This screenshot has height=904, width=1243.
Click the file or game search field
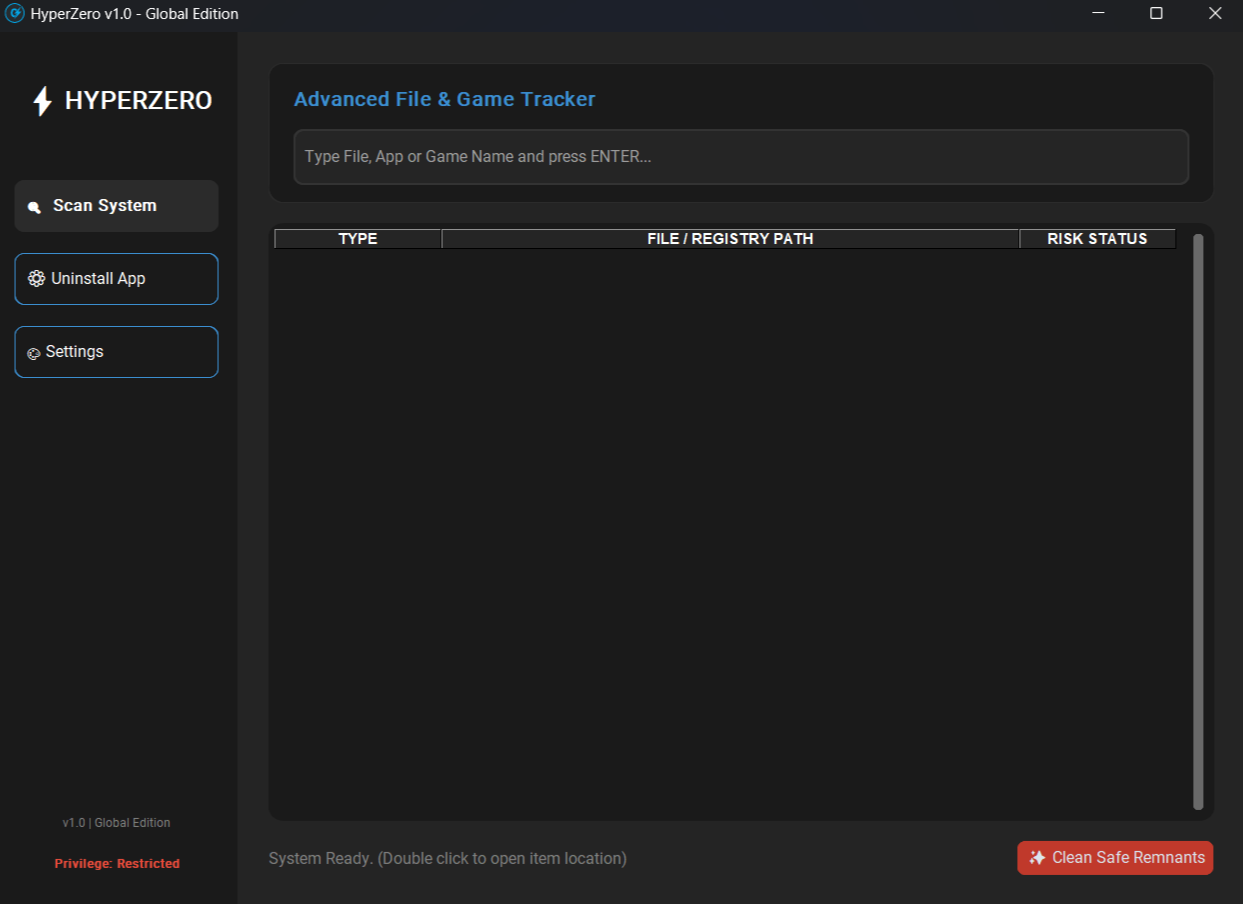tap(741, 156)
